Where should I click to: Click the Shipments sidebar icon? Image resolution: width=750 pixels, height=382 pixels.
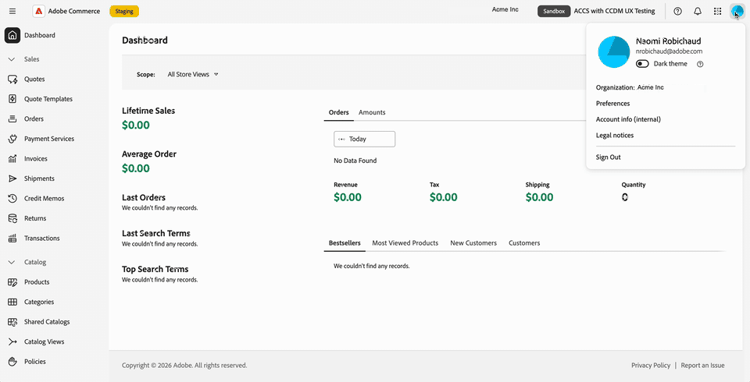[x=12, y=179]
